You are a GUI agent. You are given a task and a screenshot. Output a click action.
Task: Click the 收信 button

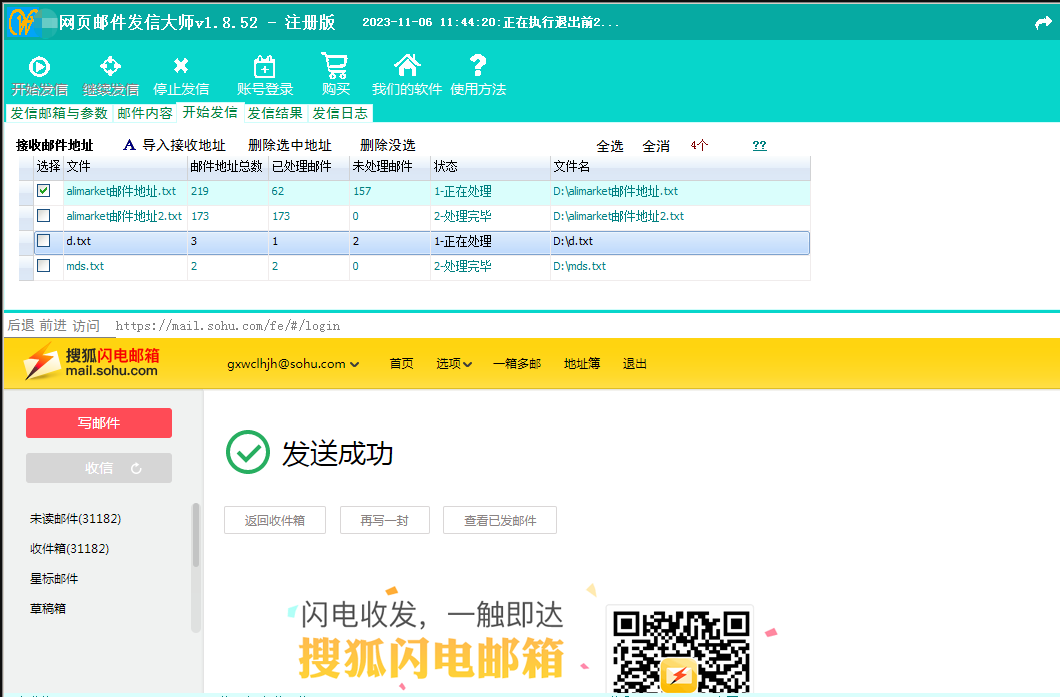click(x=99, y=468)
